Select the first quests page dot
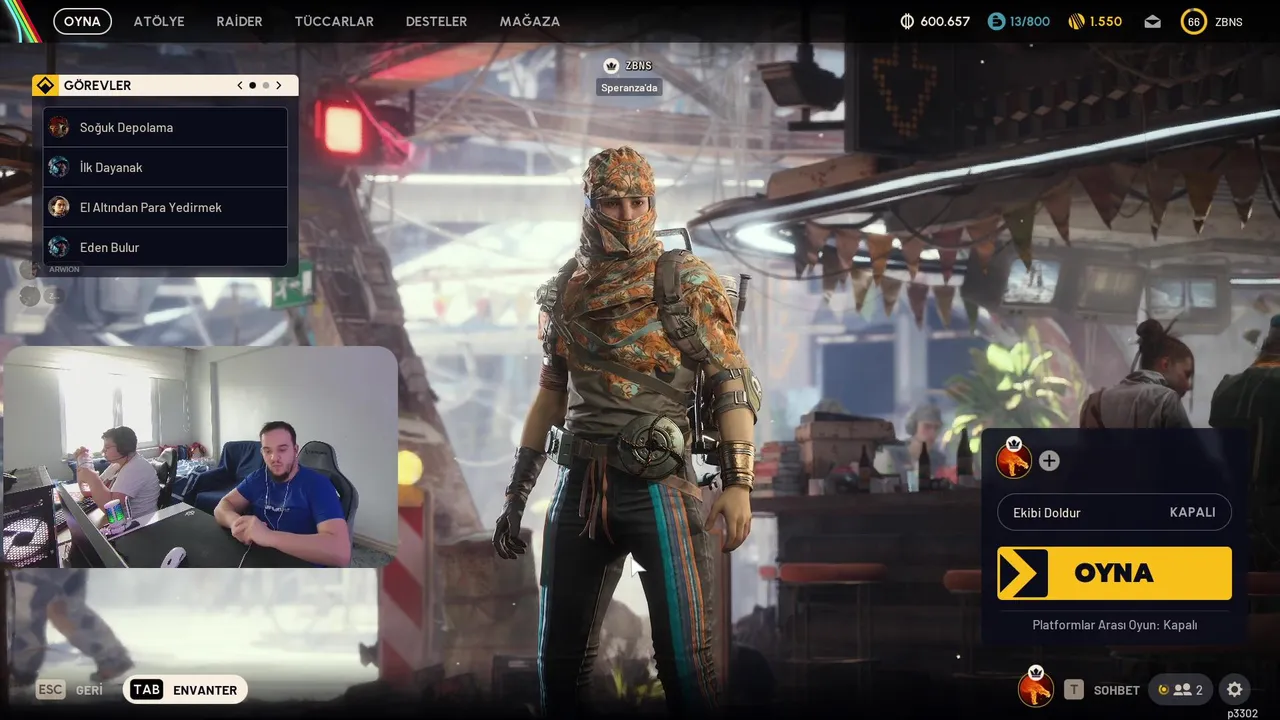This screenshot has width=1280, height=720. [x=252, y=86]
